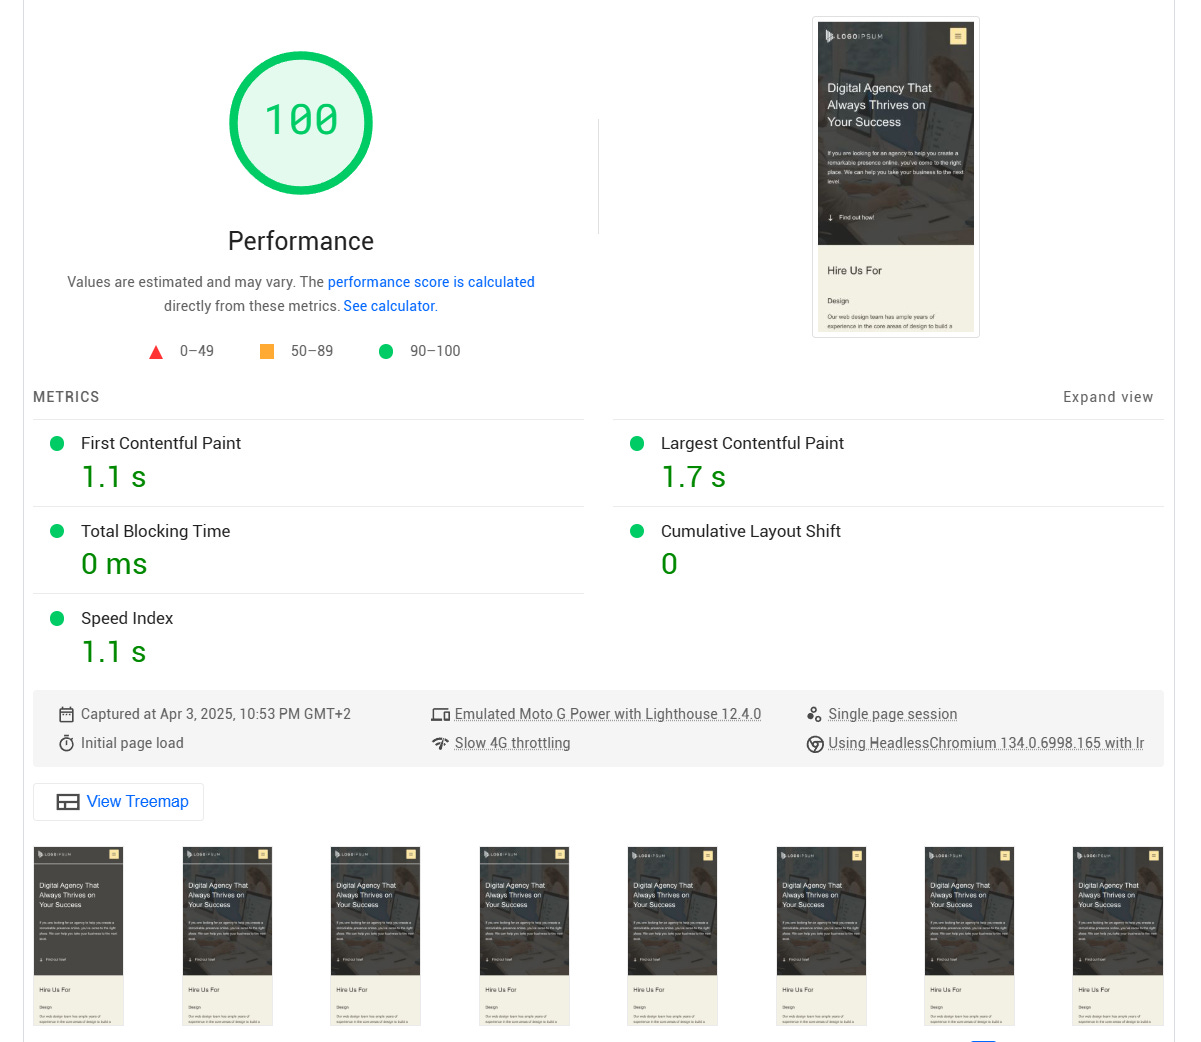Open the 'performance score is calculated' link
1201x1042 pixels.
pyautogui.click(x=431, y=282)
